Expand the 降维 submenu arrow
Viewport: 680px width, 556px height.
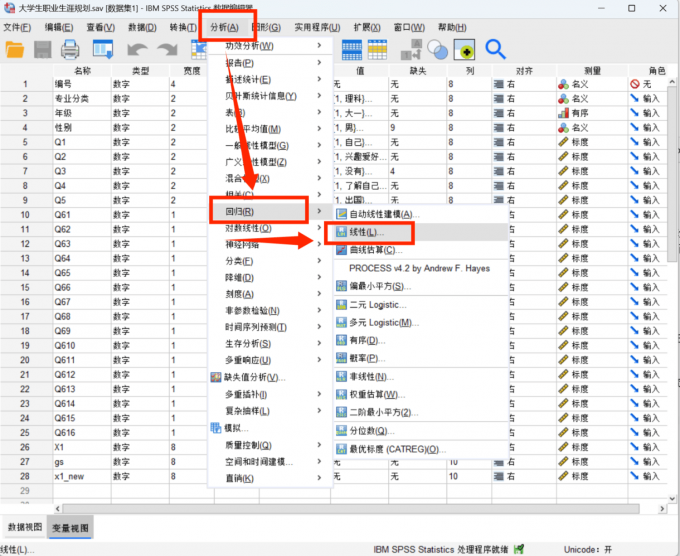(319, 277)
